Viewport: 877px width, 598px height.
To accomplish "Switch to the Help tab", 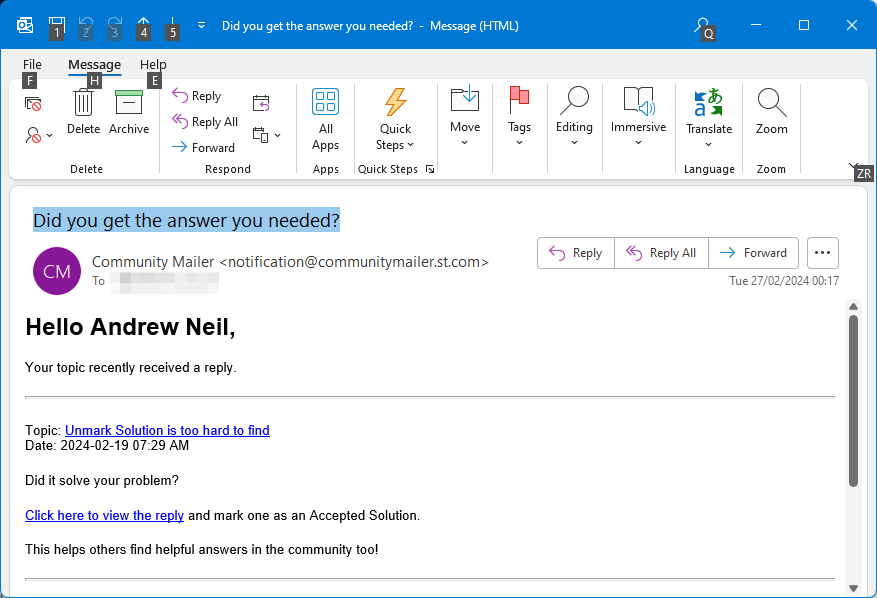I will click(153, 64).
